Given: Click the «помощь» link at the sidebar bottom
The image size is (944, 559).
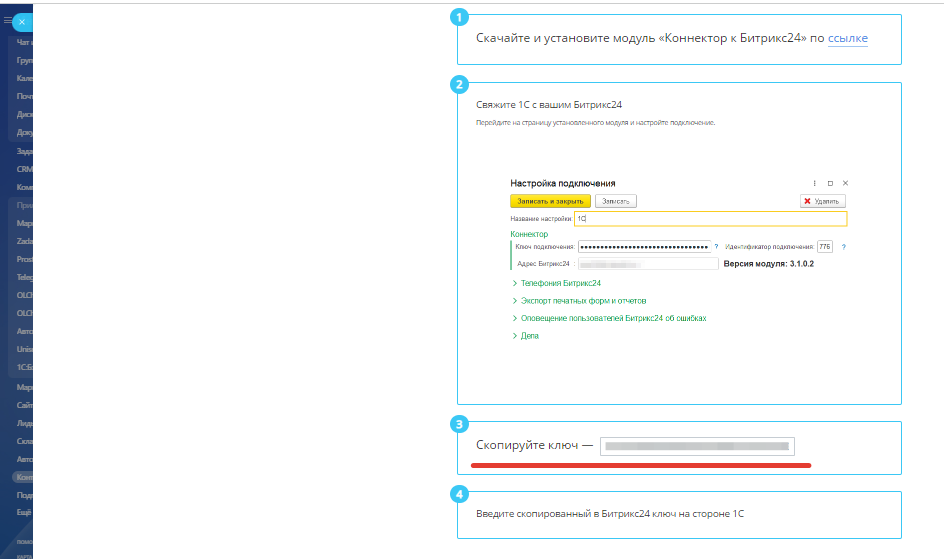Looking at the screenshot, I should click(25, 542).
